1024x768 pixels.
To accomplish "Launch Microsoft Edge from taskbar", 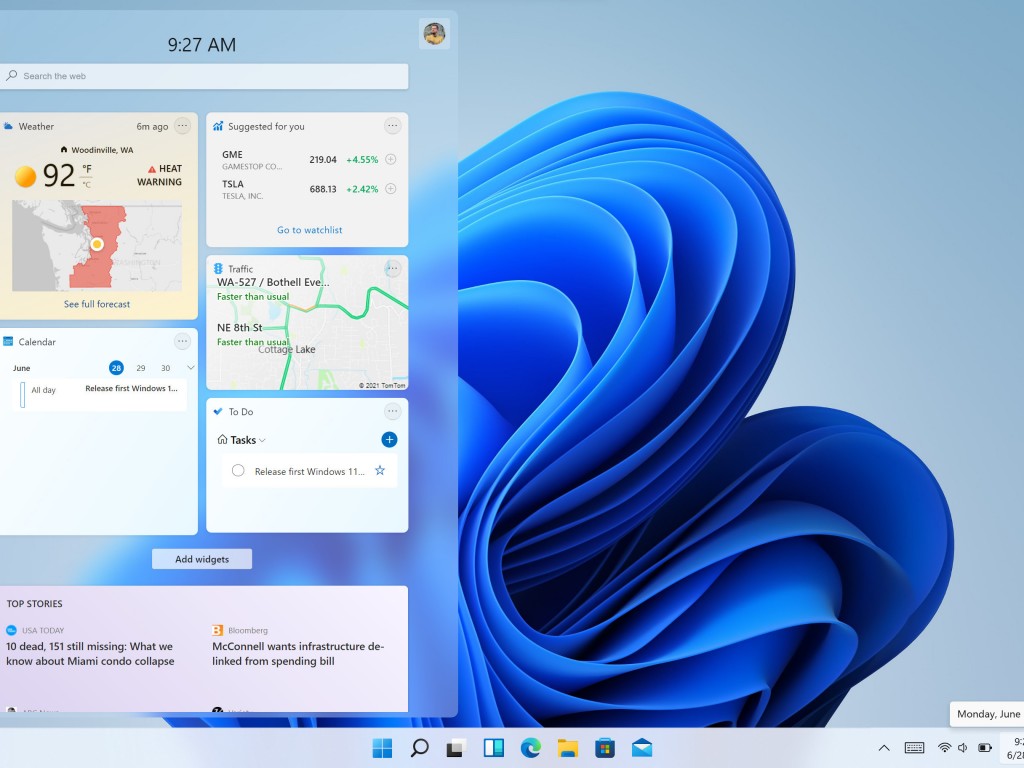I will [x=531, y=748].
